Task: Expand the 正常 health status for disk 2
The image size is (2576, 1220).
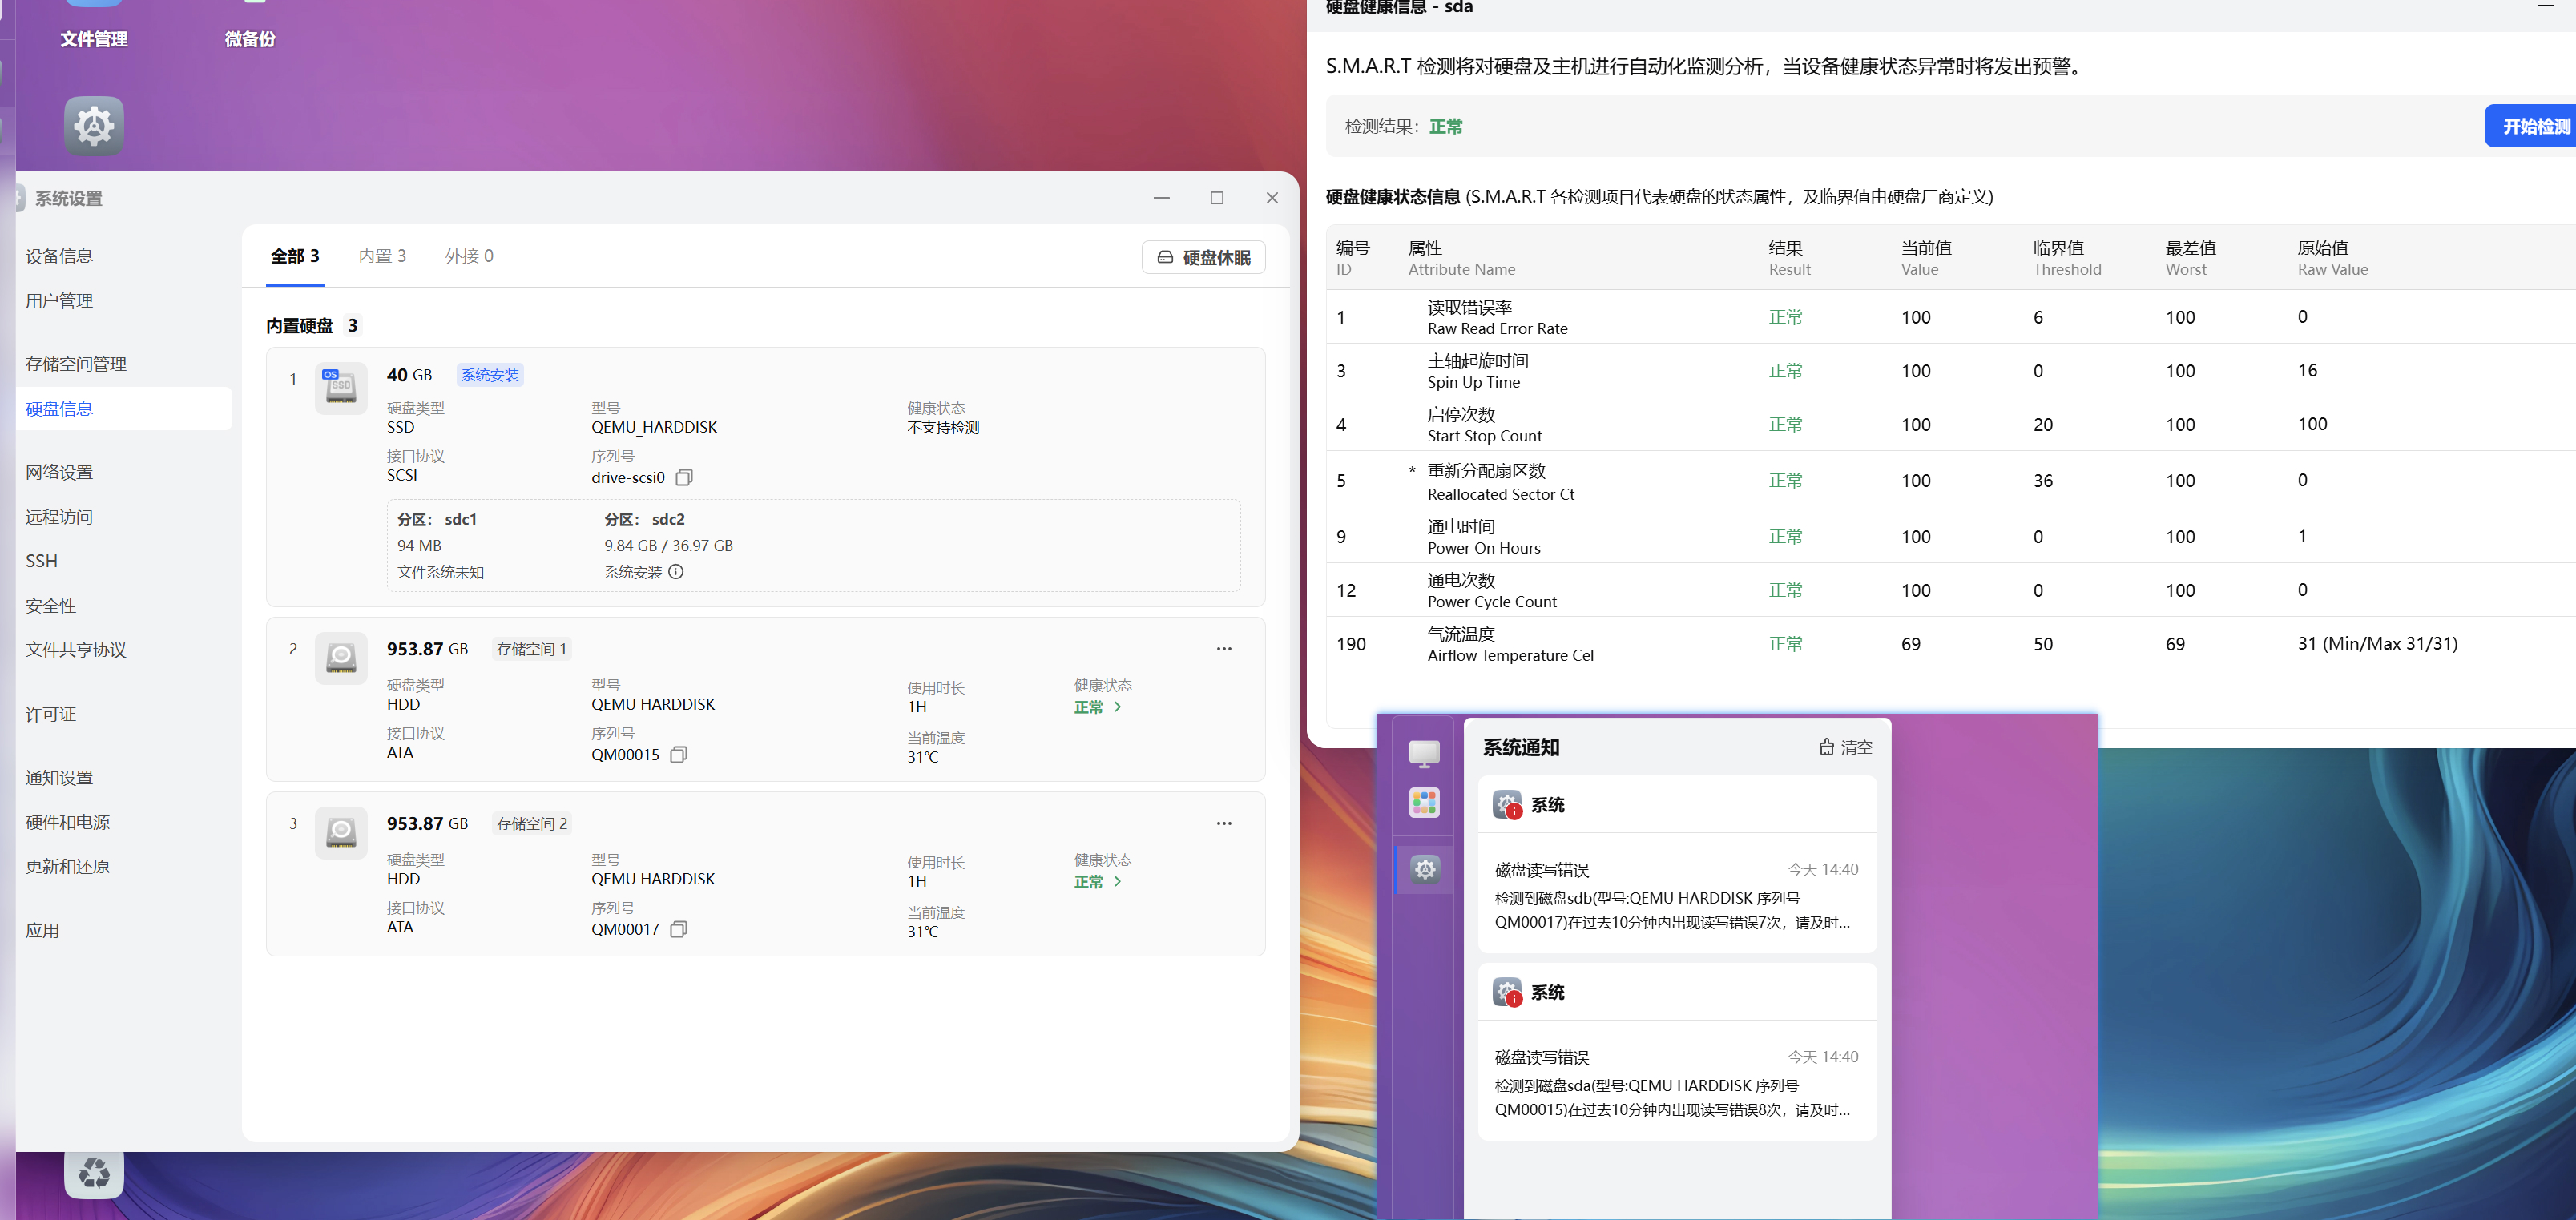Action: pyautogui.click(x=1097, y=707)
